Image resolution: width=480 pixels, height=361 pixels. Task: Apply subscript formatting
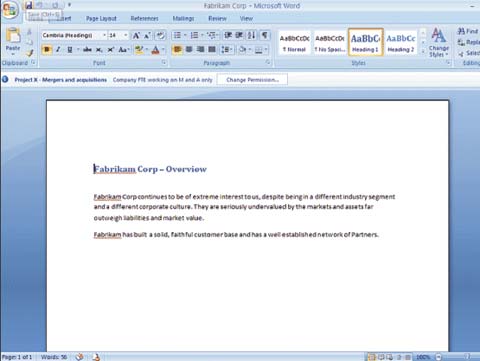pyautogui.click(x=99, y=50)
